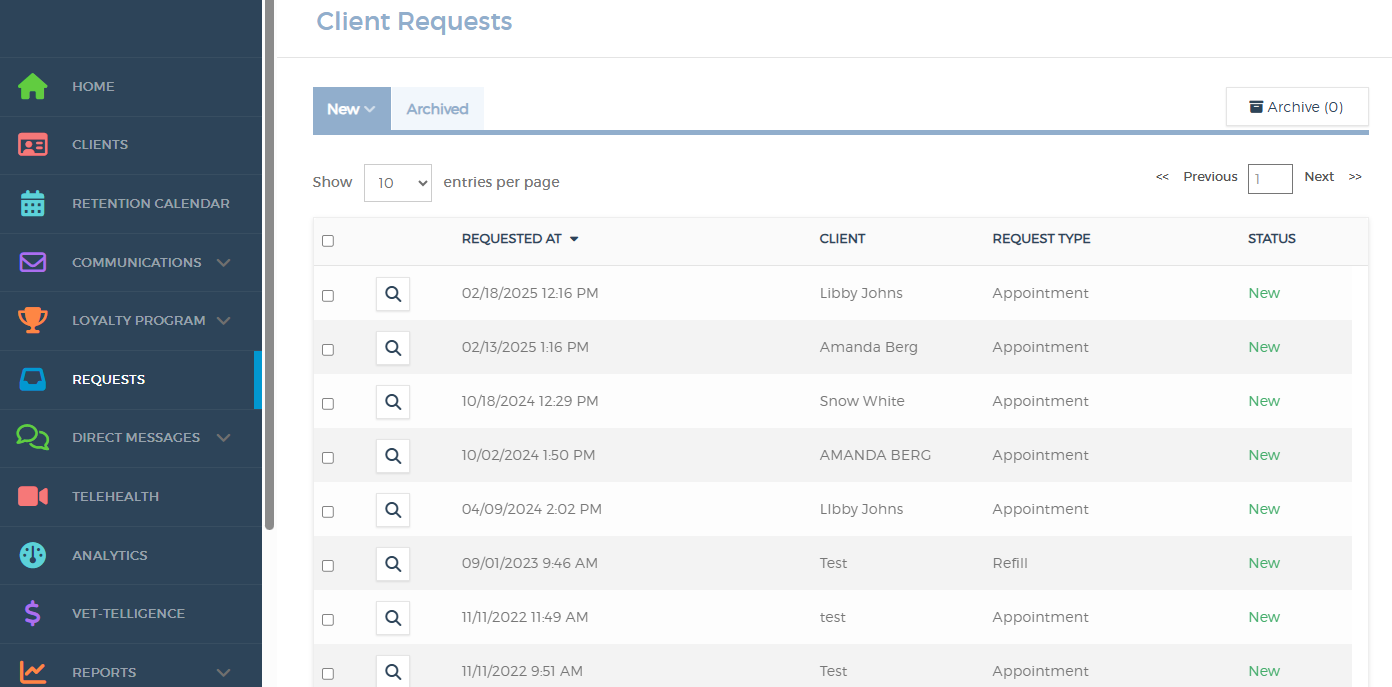Viewport: 1392px width, 687px height.
Task: Select the checkbox for Snow White's request
Action: (x=327, y=403)
